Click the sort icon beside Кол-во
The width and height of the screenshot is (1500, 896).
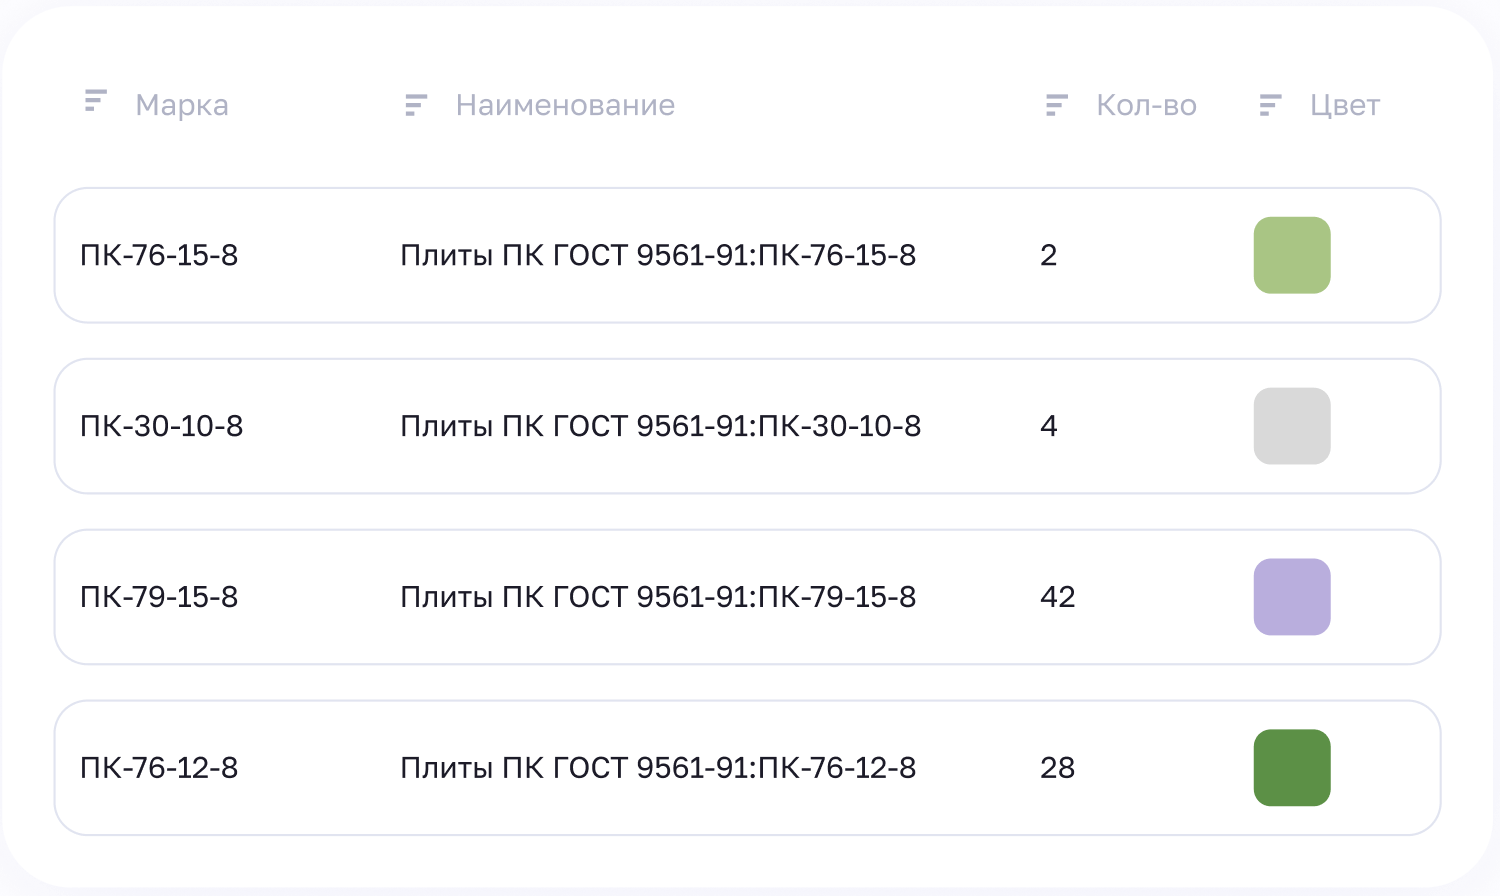click(1057, 105)
